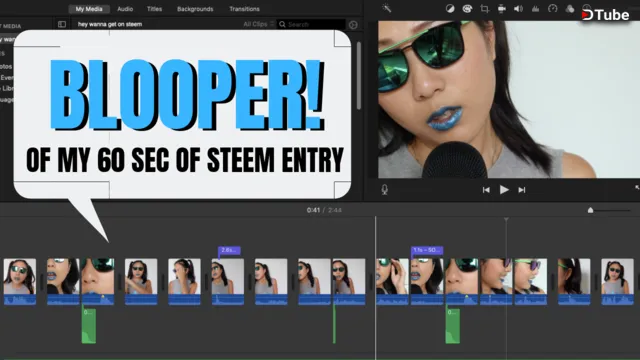
Task: Open the Titles tab
Action: 154,9
